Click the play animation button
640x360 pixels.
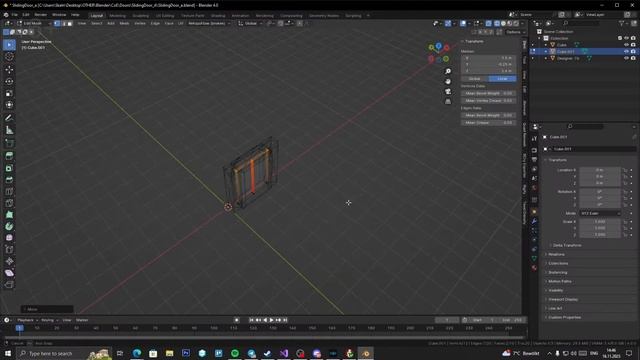[x=271, y=320]
